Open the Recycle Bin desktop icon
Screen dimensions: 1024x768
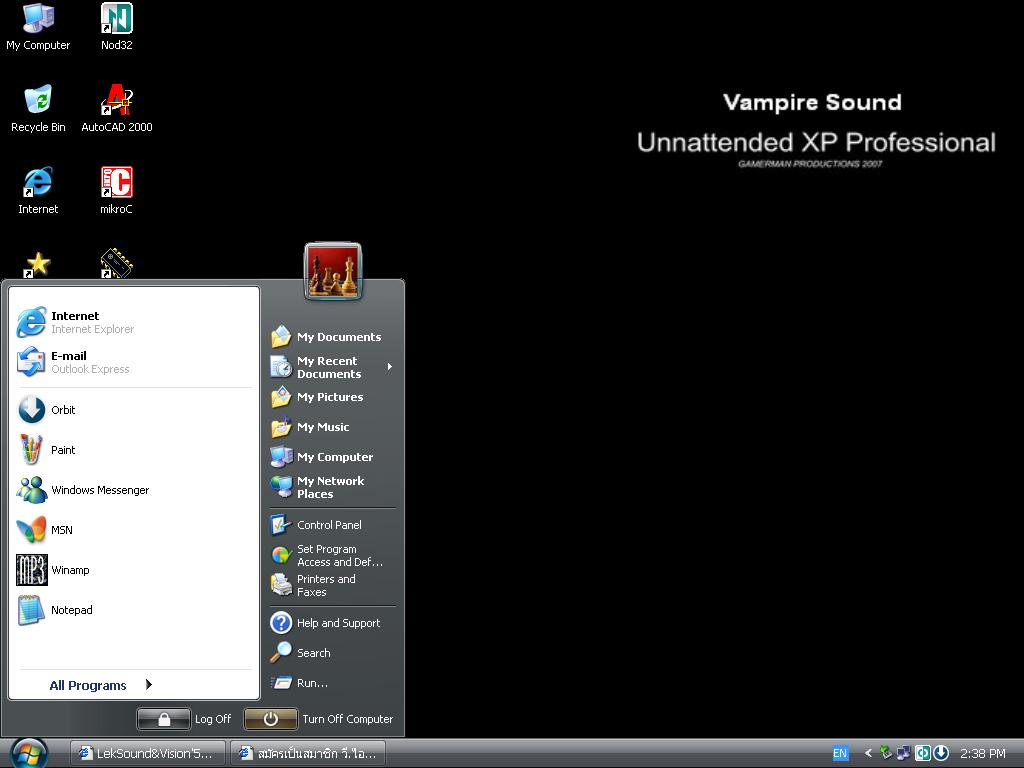pyautogui.click(x=38, y=108)
